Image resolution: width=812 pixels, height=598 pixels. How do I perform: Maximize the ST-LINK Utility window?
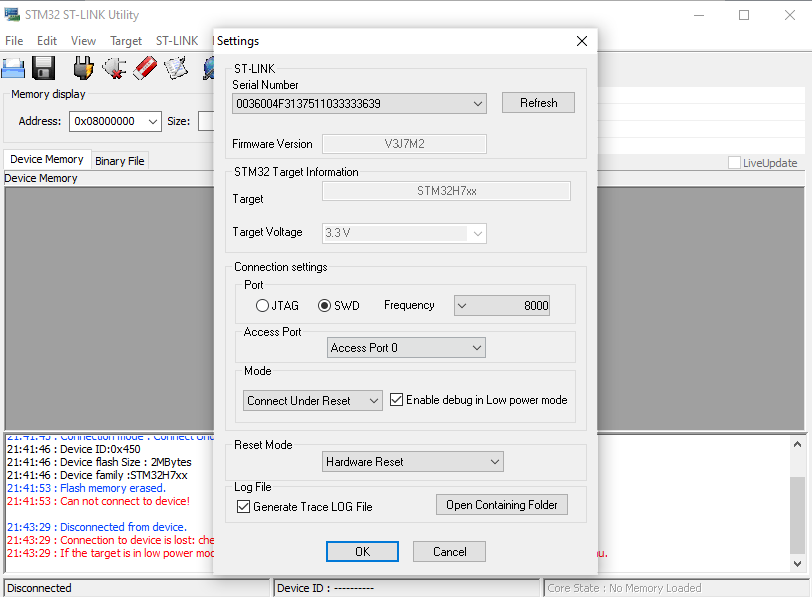pyautogui.click(x=744, y=15)
